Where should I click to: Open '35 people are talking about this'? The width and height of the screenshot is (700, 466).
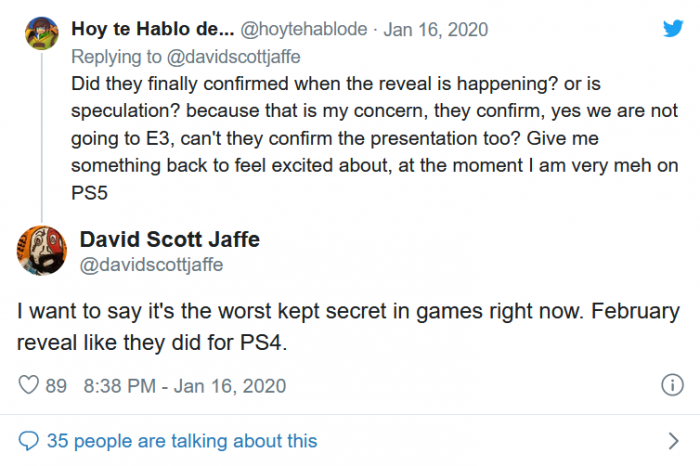[x=181, y=440]
